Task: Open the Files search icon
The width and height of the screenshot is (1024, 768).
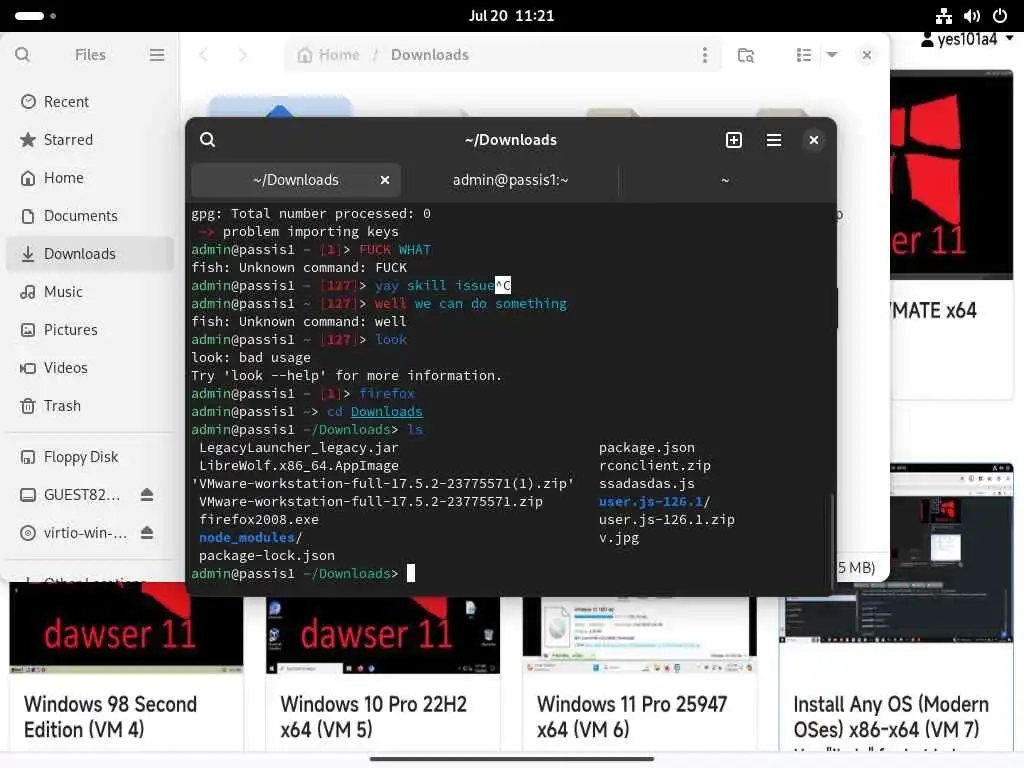Action: coord(22,54)
